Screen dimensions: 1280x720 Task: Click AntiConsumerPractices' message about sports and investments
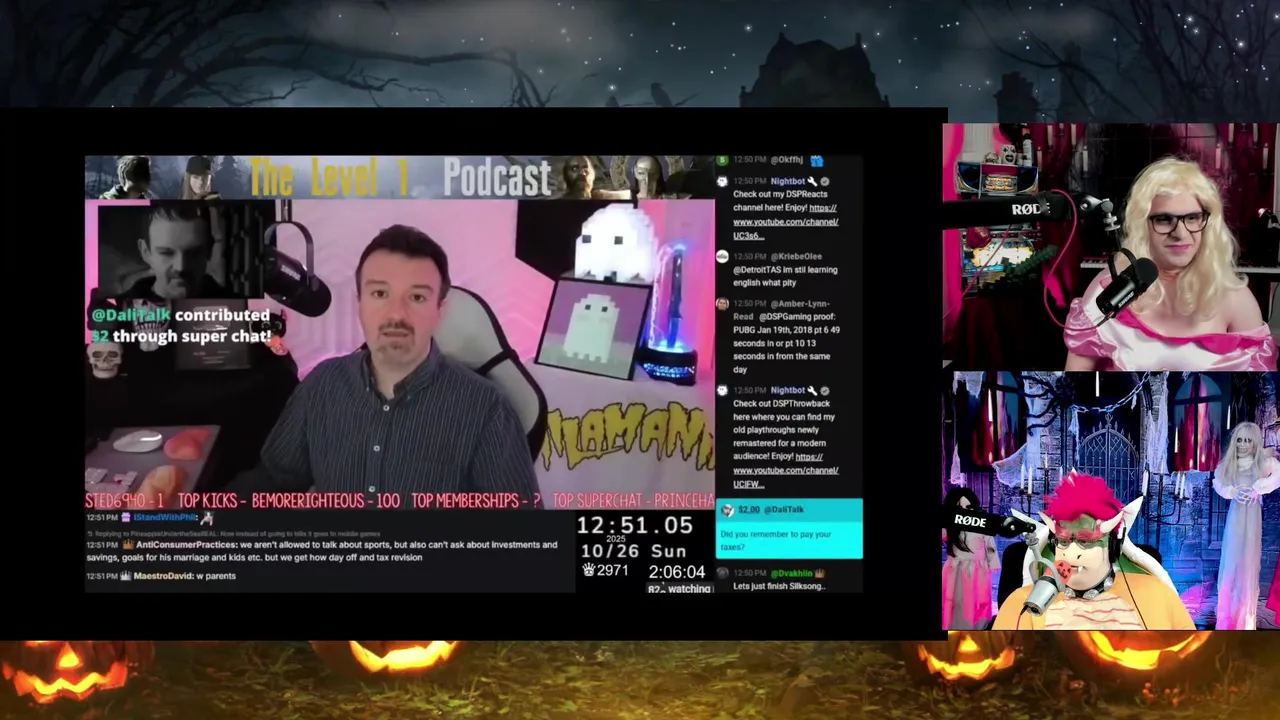click(x=322, y=551)
